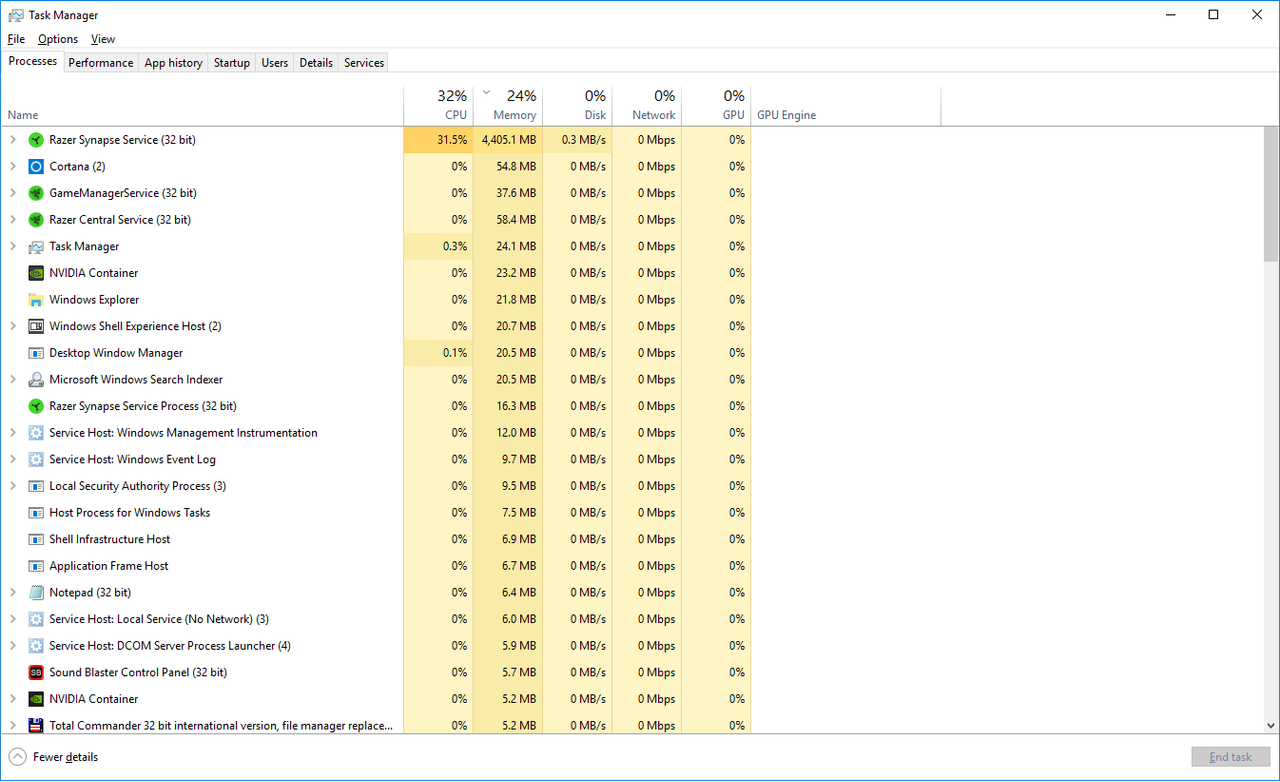
Task: Click the Windows Management Instrumentation gear icon
Action: 36,433
